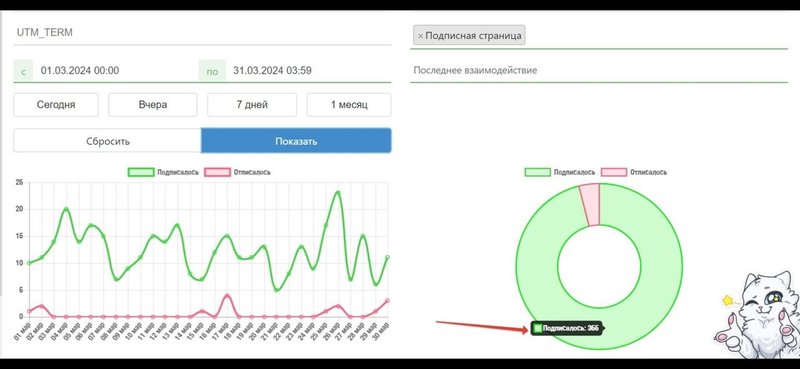800x369 pixels.
Task: Select the Сегодня period preset
Action: [x=56, y=105]
